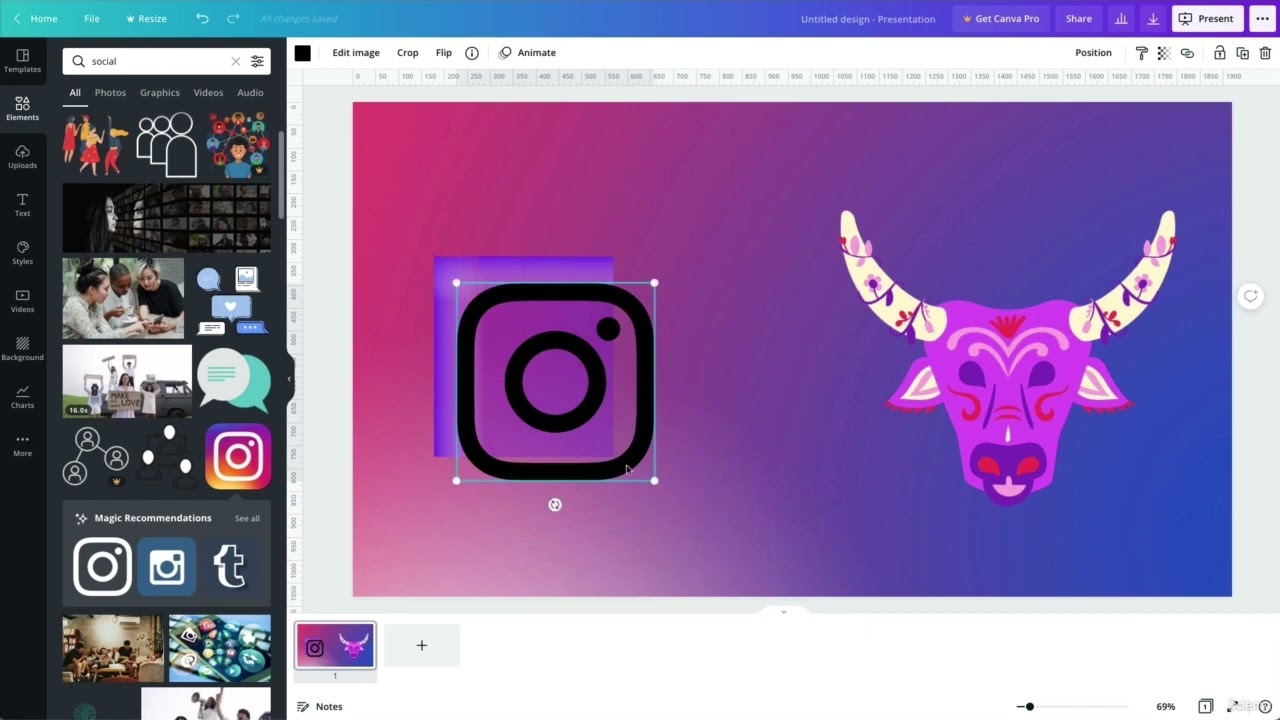Click the Edit image button
Viewport: 1280px width, 720px height.
coord(356,53)
